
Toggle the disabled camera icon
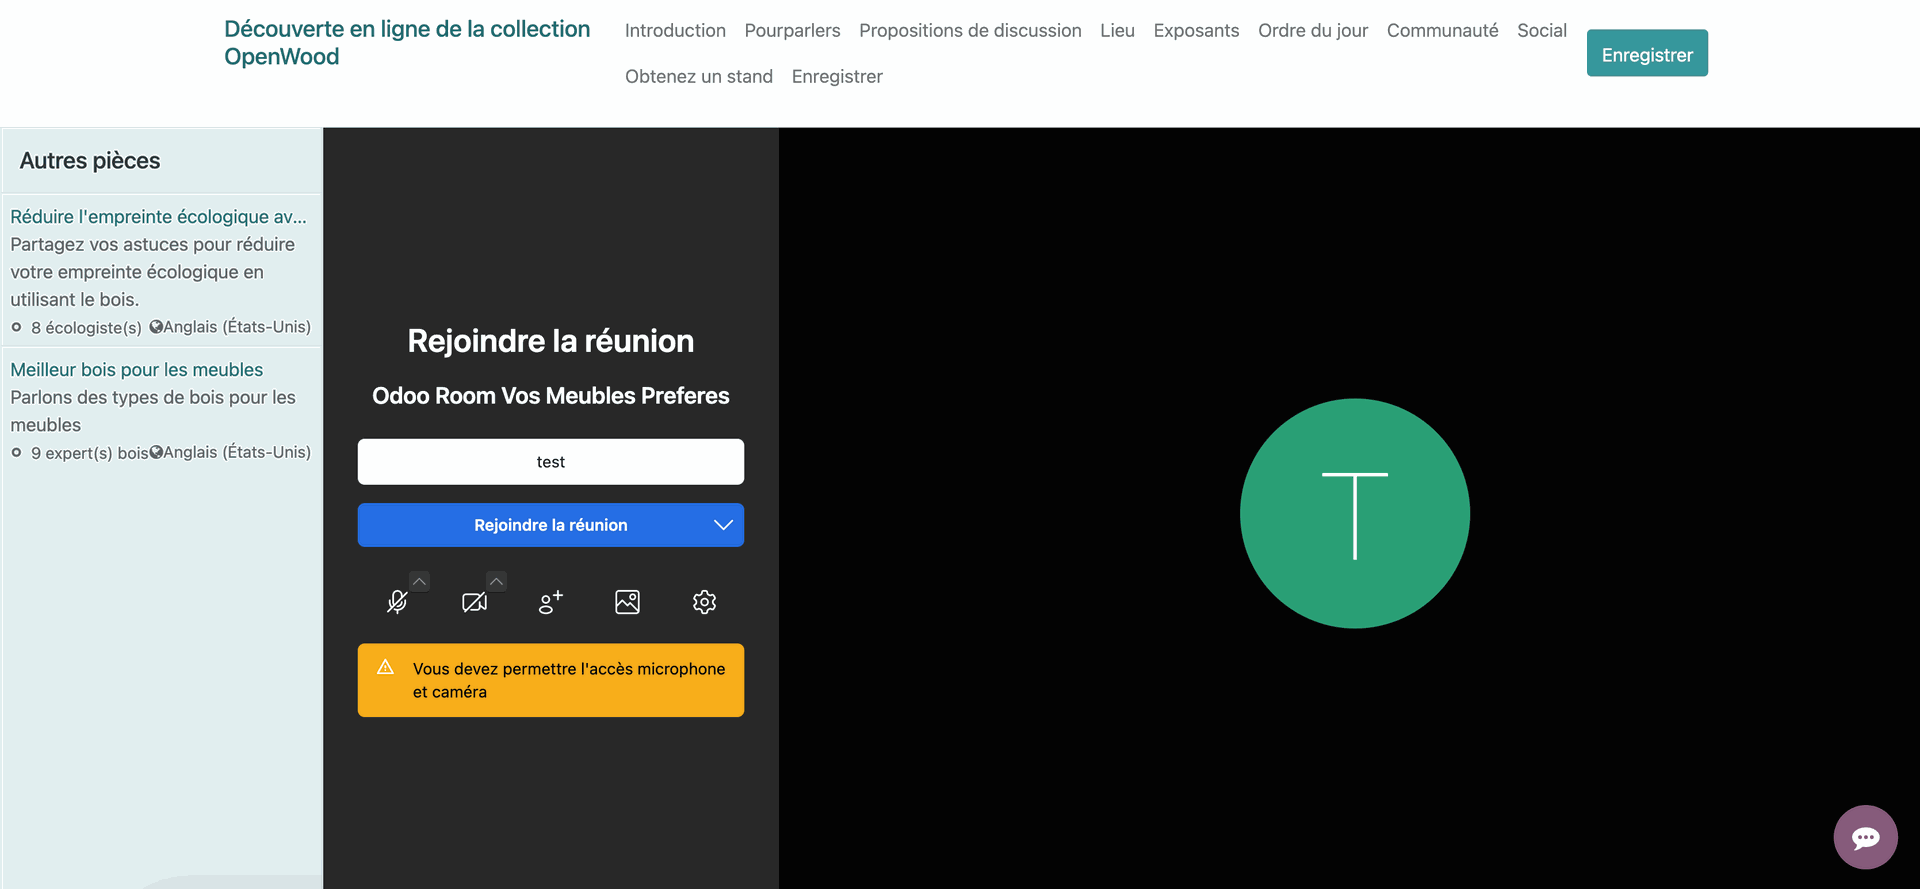click(x=474, y=602)
